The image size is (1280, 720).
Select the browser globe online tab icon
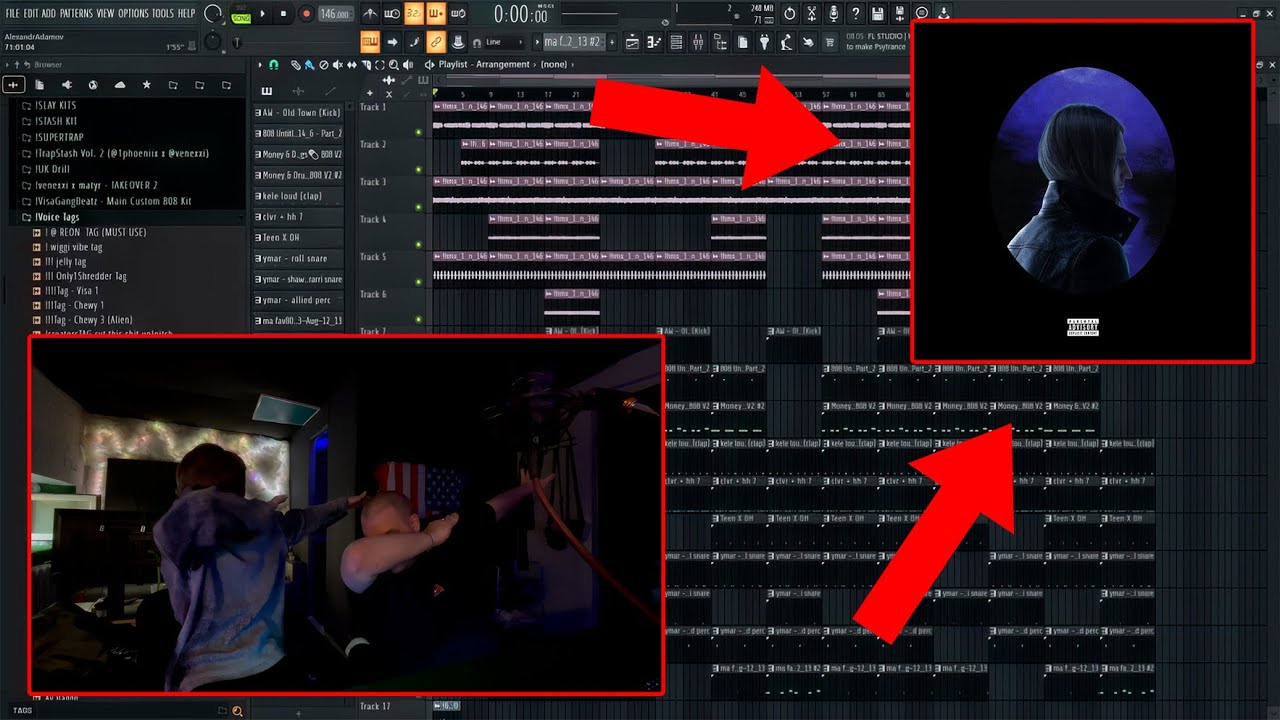93,85
